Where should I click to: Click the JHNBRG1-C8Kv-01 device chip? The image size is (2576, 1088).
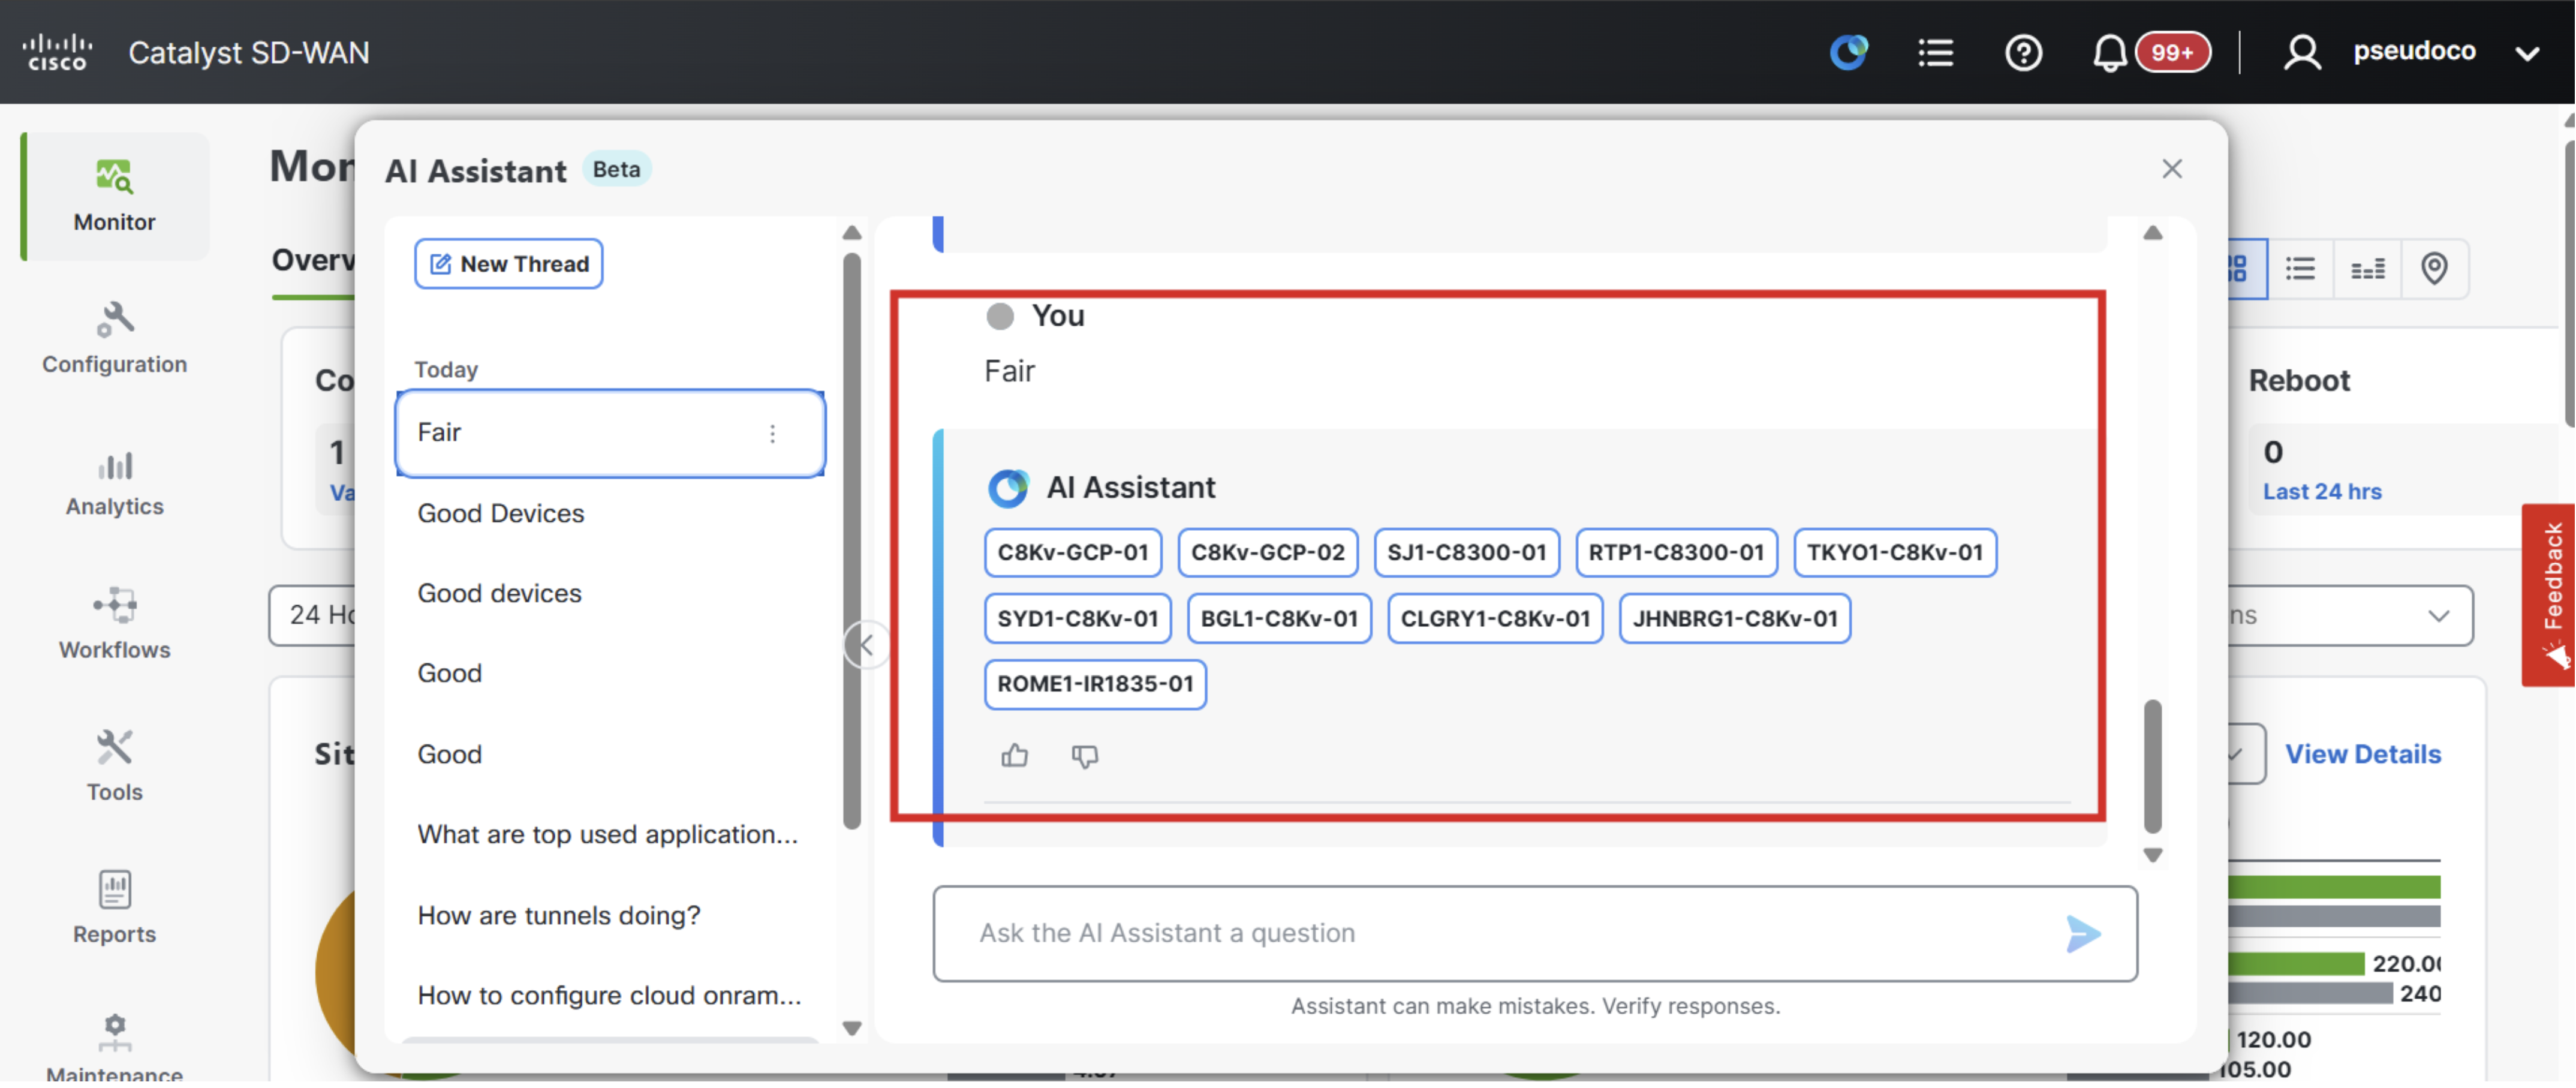point(1734,618)
